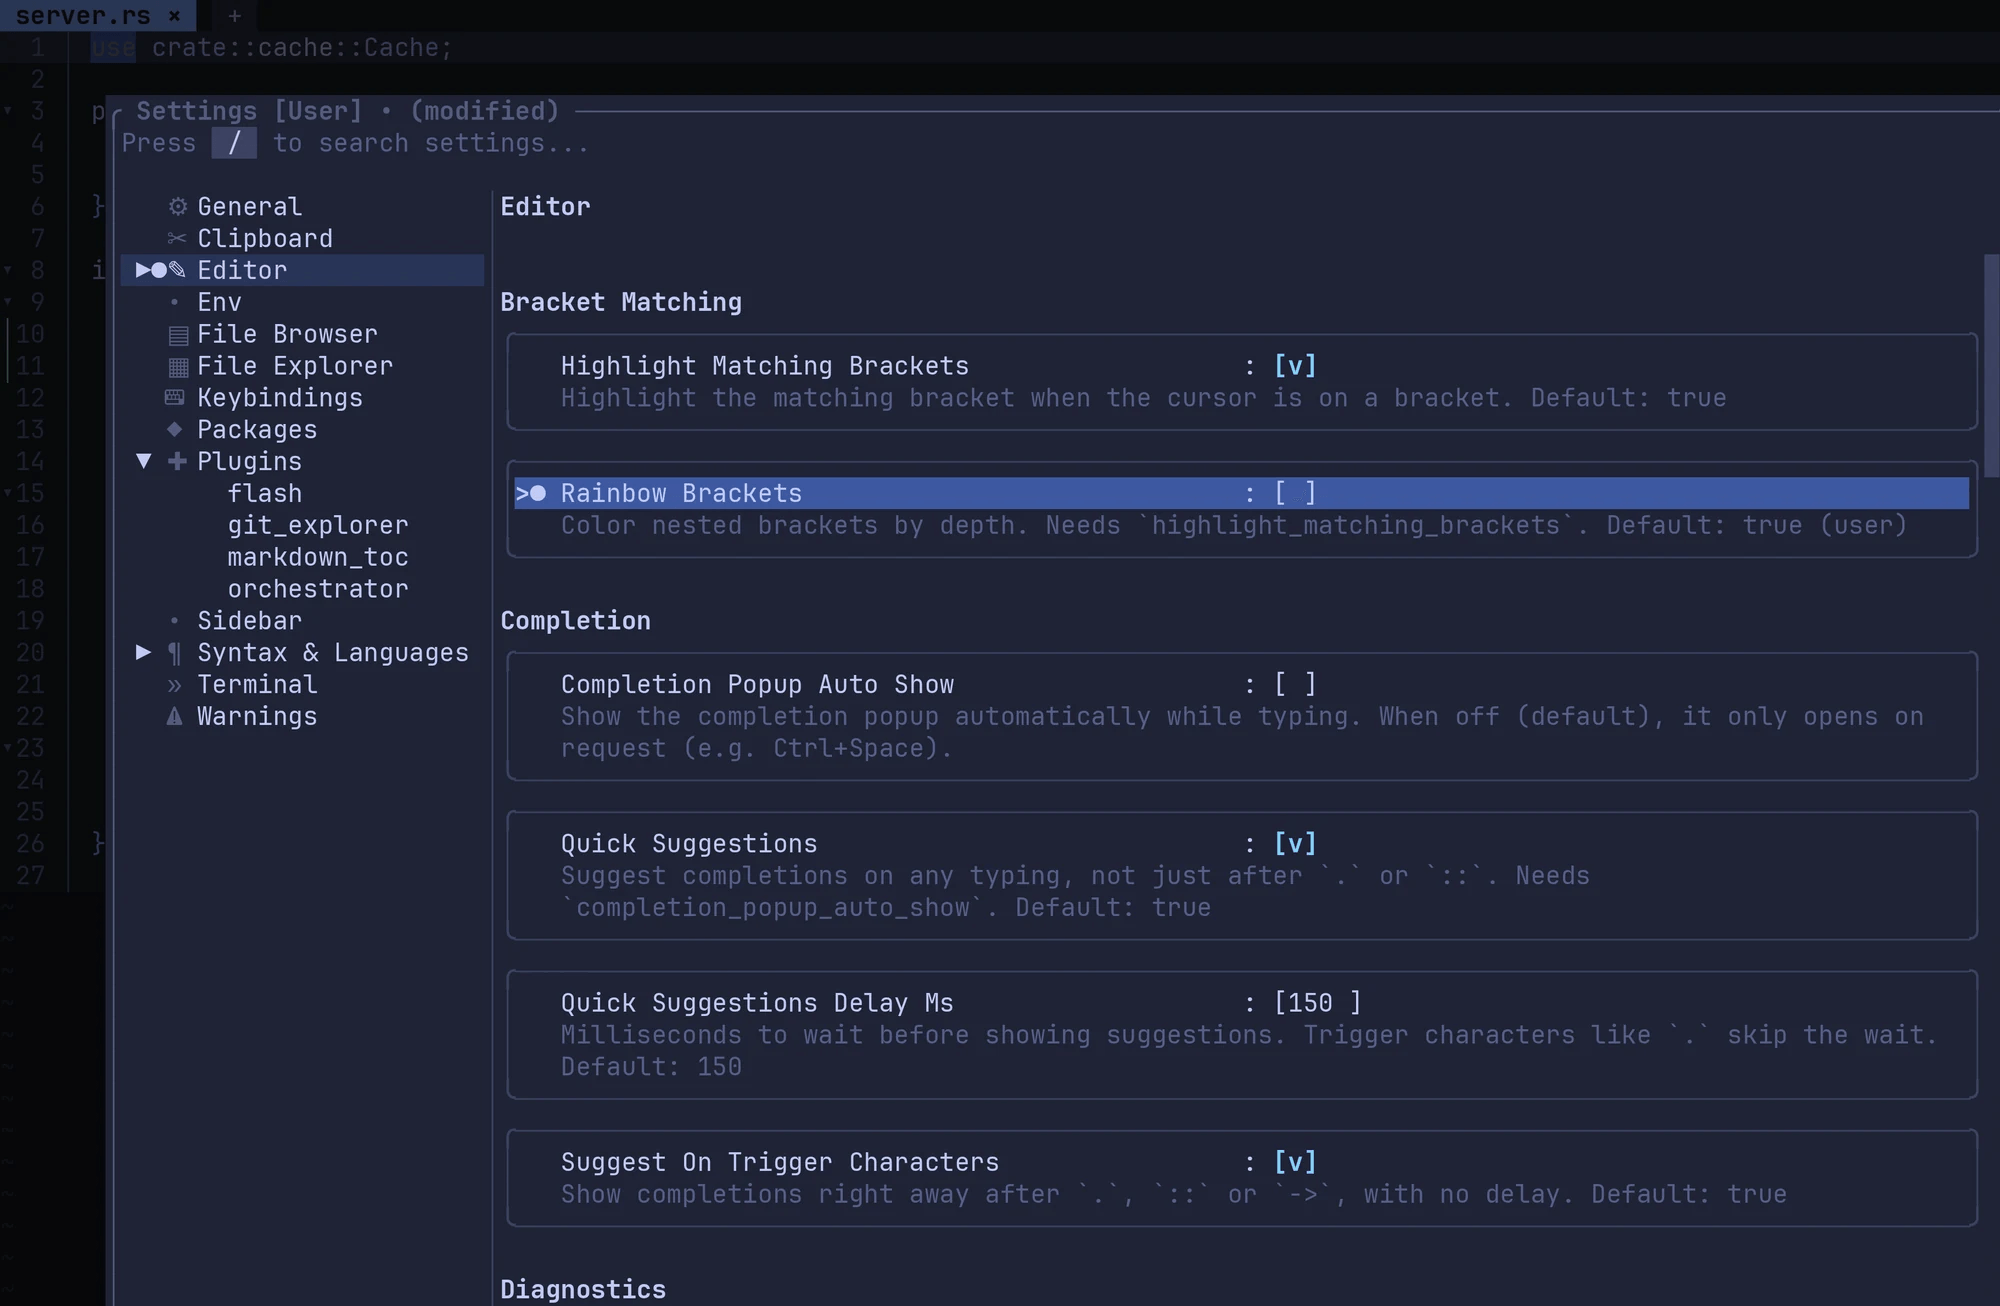
Task: Open File Browser settings category
Action: click(287, 334)
